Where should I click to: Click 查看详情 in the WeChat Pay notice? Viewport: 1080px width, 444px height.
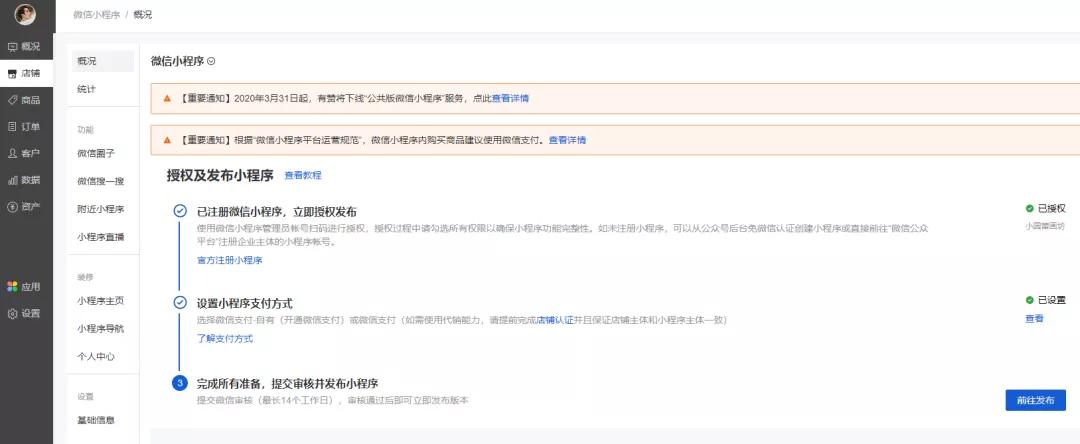568,140
